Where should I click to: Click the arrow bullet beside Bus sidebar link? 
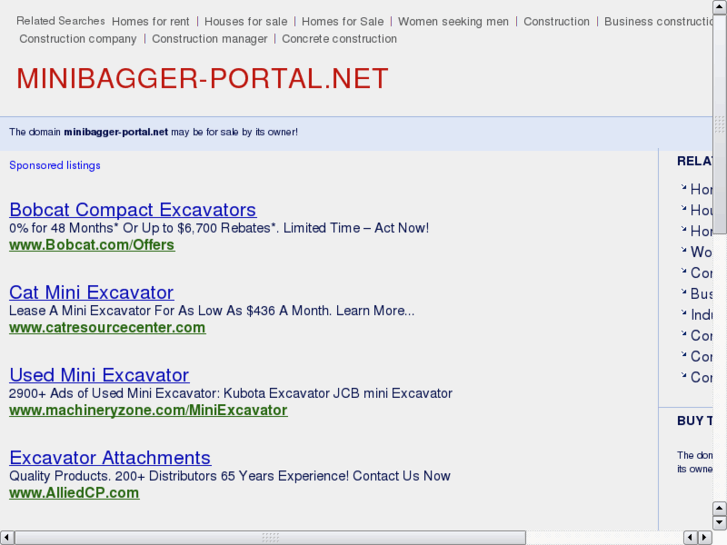pos(683,292)
